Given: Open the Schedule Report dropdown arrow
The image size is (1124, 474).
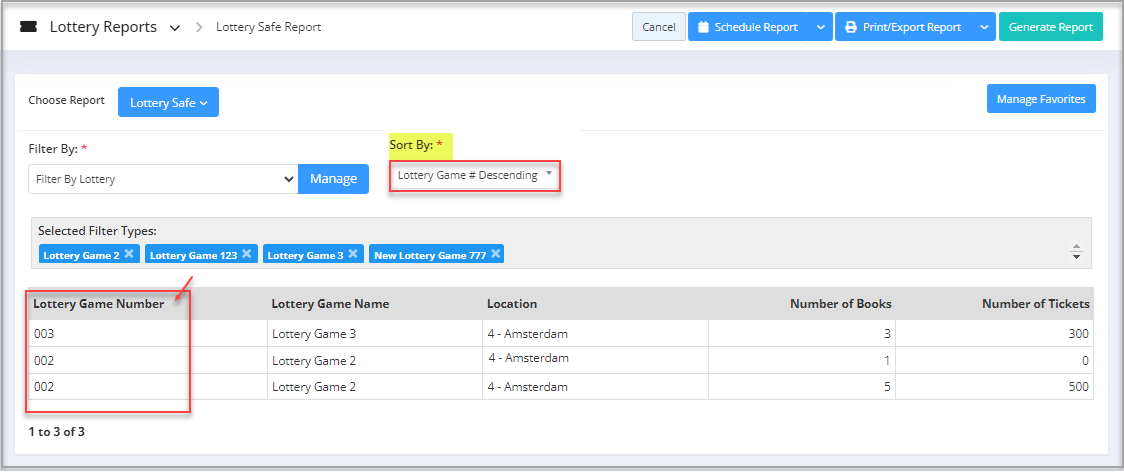Looking at the screenshot, I should 820,27.
